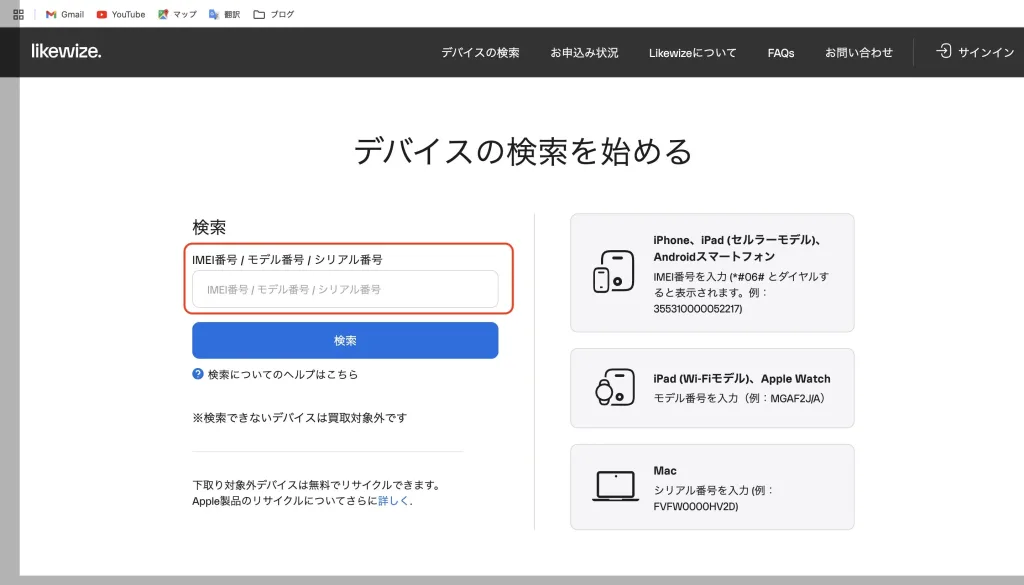Open the お申込み状況 menu item

tap(584, 53)
